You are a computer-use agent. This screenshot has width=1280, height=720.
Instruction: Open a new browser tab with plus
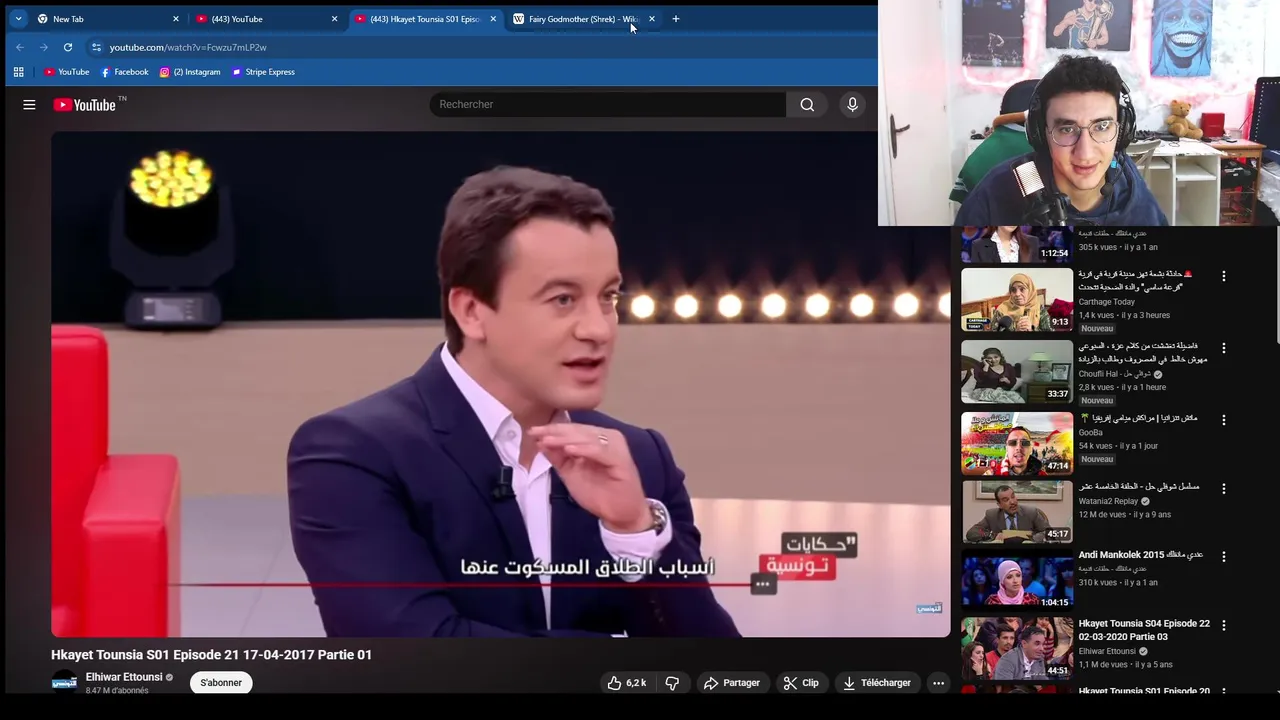(675, 19)
